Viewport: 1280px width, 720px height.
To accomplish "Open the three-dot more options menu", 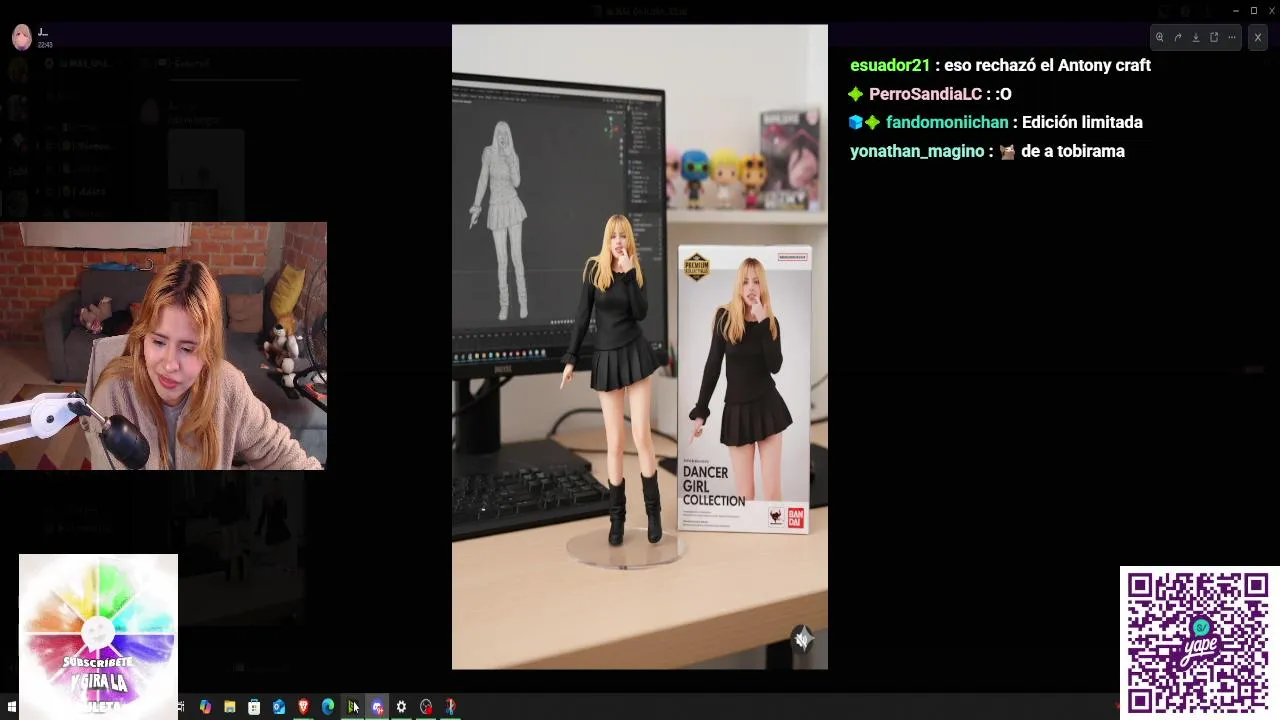I will click(x=1232, y=38).
